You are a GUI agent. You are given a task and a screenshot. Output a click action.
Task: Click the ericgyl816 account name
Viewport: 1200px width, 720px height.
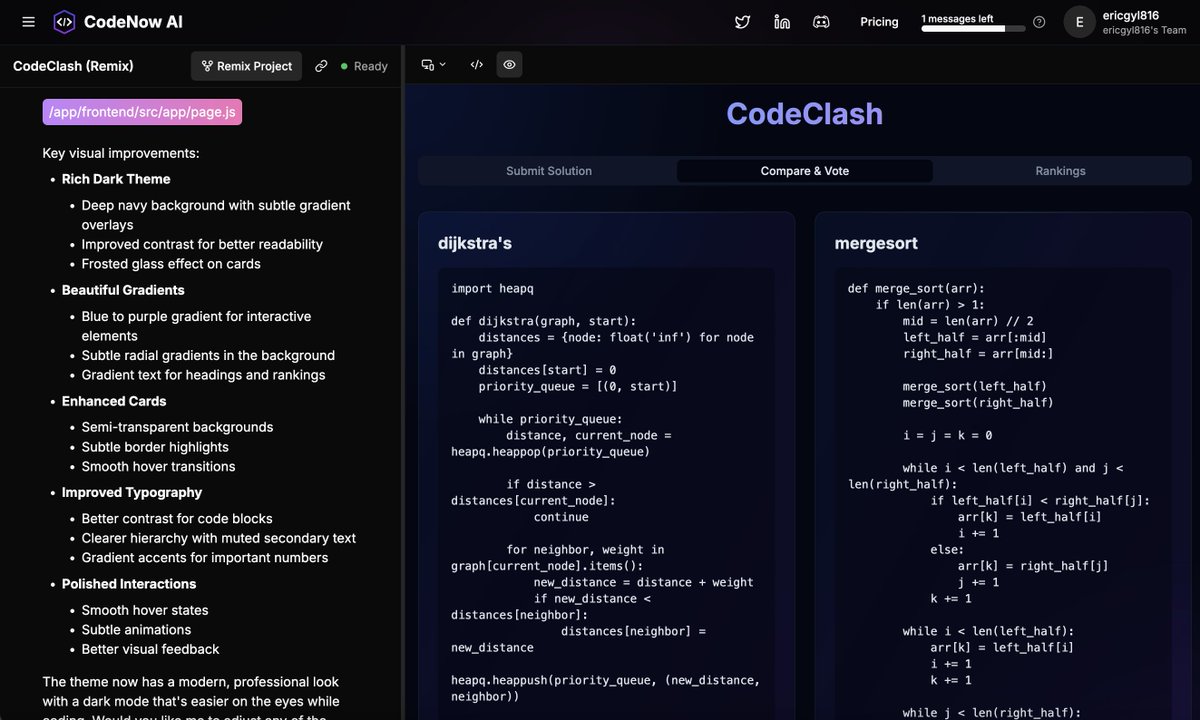(x=1130, y=15)
